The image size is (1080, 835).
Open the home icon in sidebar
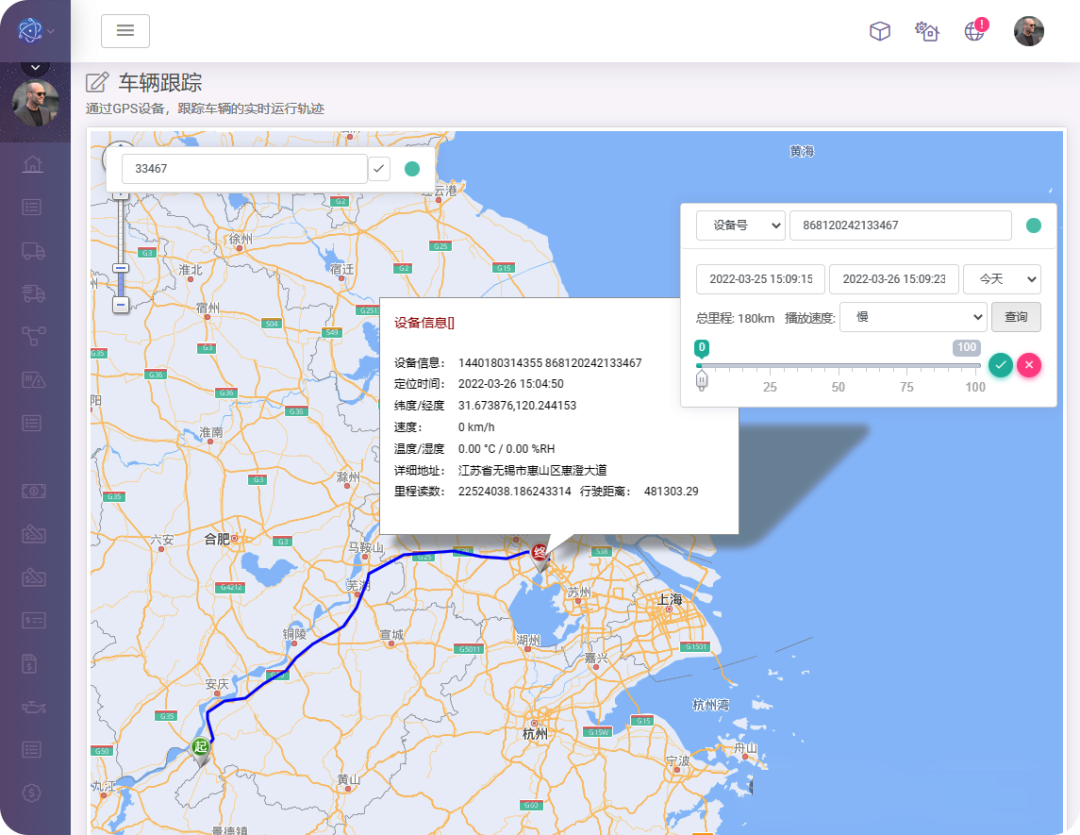[x=33, y=164]
